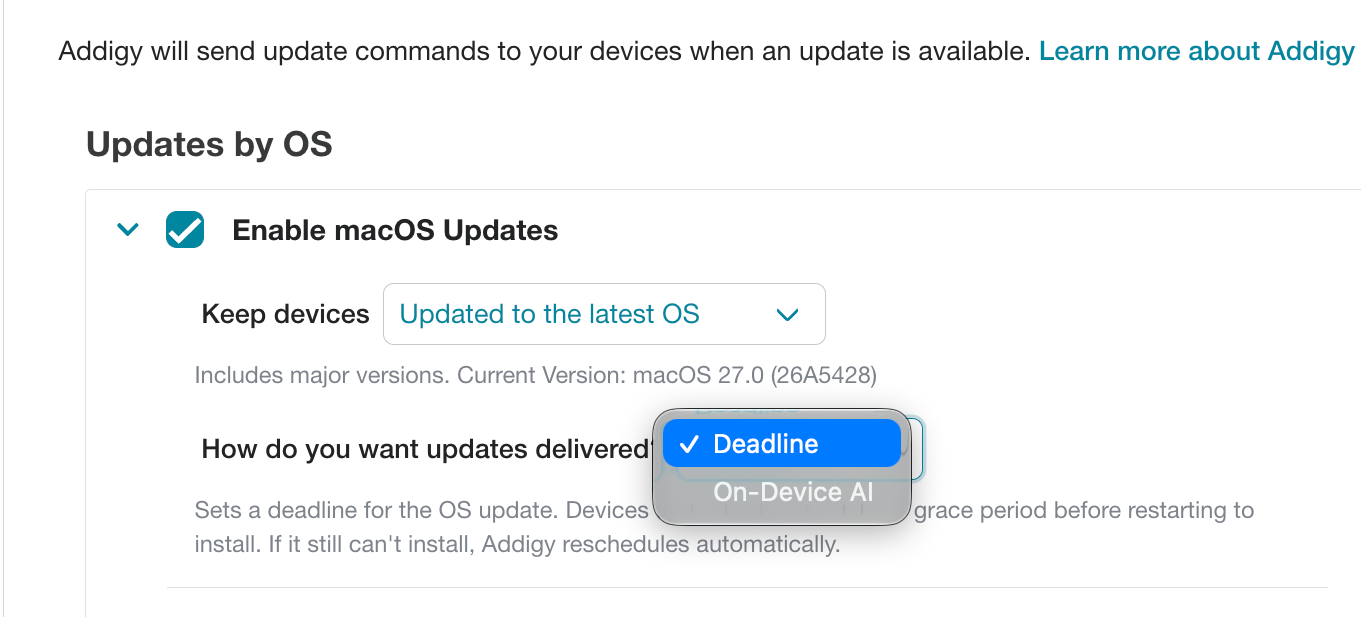1361x617 pixels.
Task: Click the Enable macOS Updates label
Action: [395, 230]
